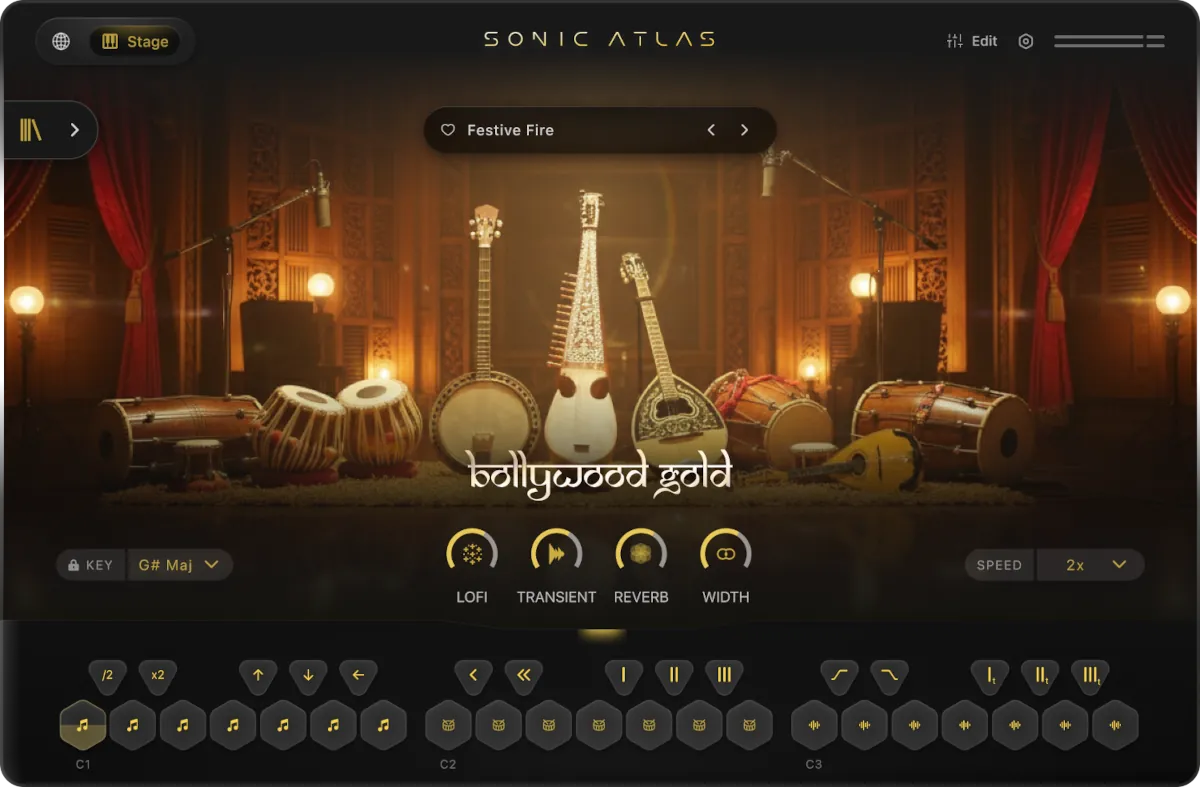Open the G# Maj key dropdown
This screenshot has height=787, width=1200.
click(180, 565)
